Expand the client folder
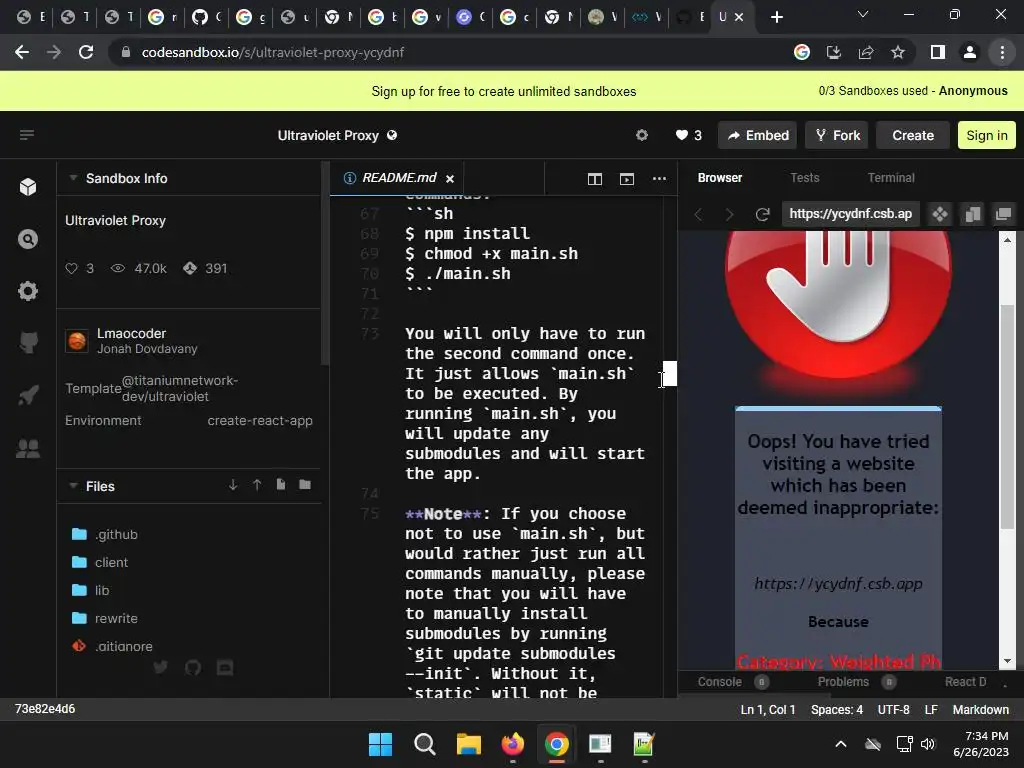1024x768 pixels. (x=99, y=562)
